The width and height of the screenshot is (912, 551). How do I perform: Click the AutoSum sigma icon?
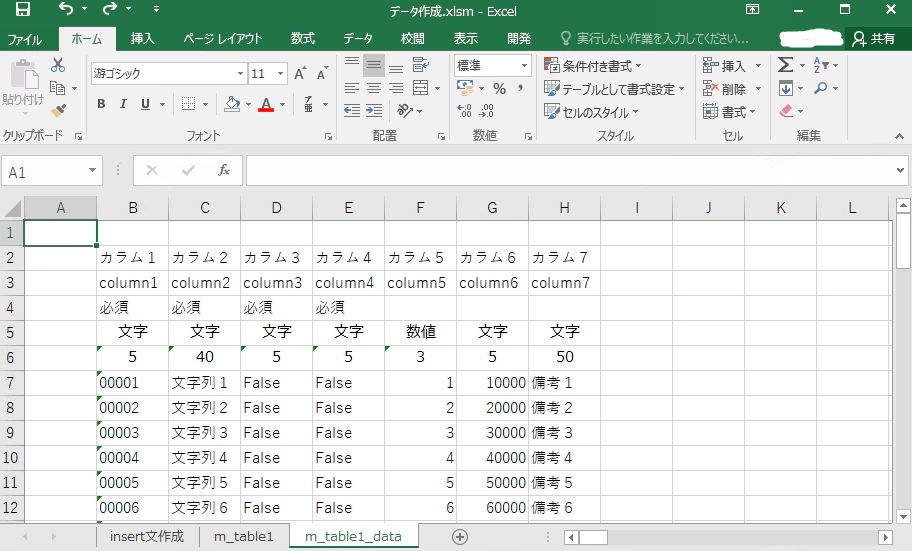tap(785, 65)
